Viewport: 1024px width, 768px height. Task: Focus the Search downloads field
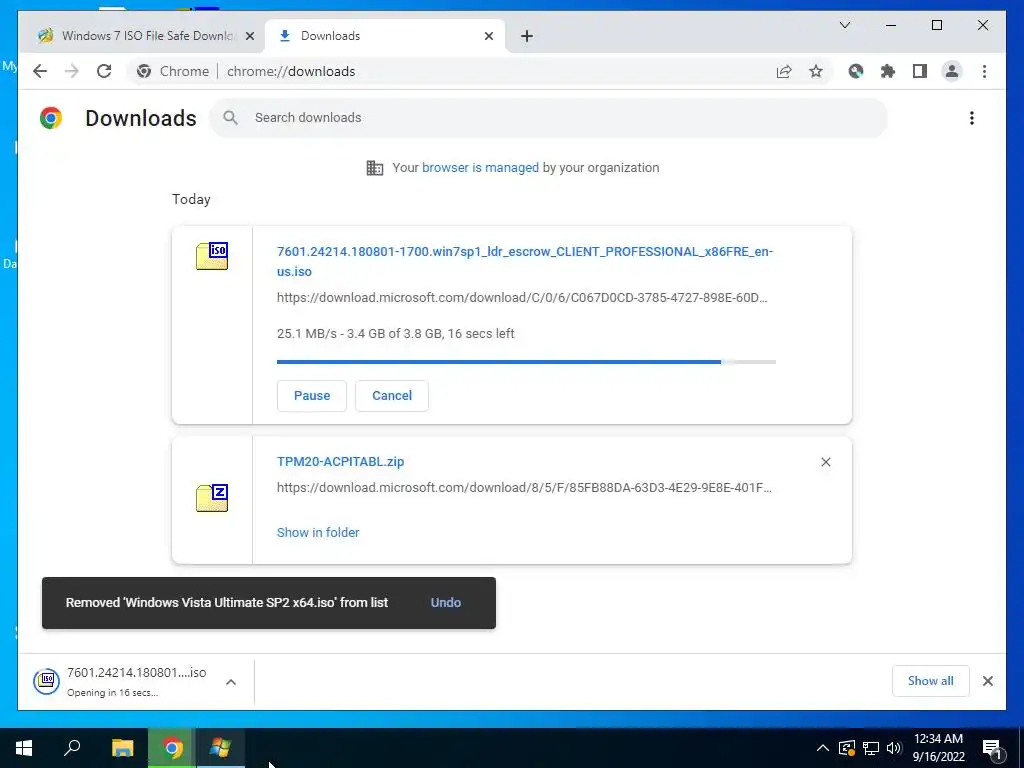click(549, 118)
